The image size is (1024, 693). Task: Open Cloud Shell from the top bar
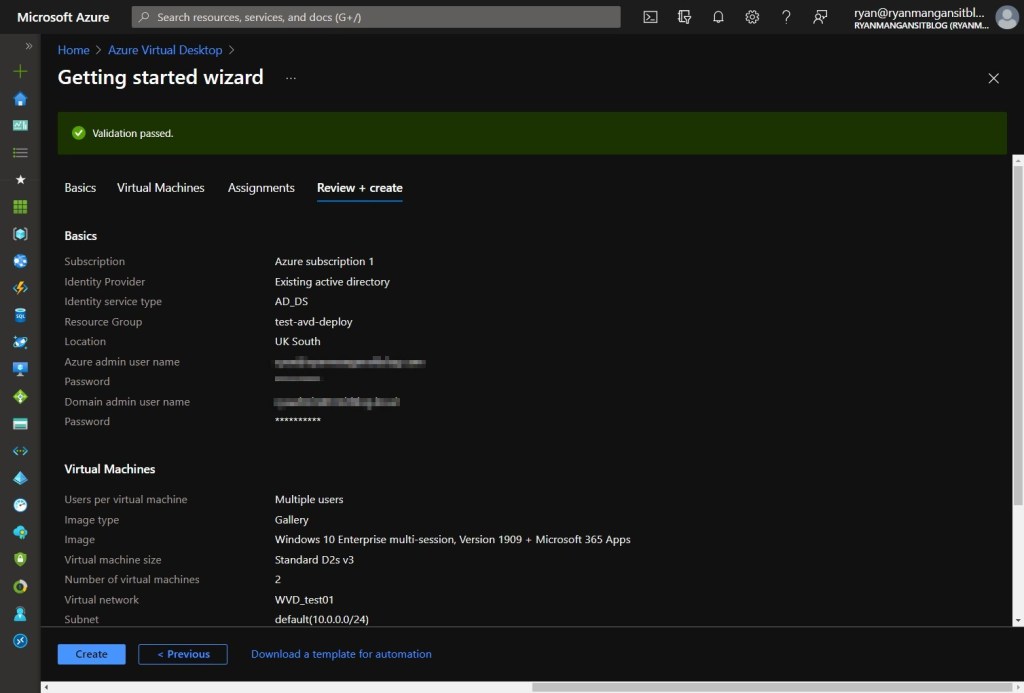coord(650,17)
